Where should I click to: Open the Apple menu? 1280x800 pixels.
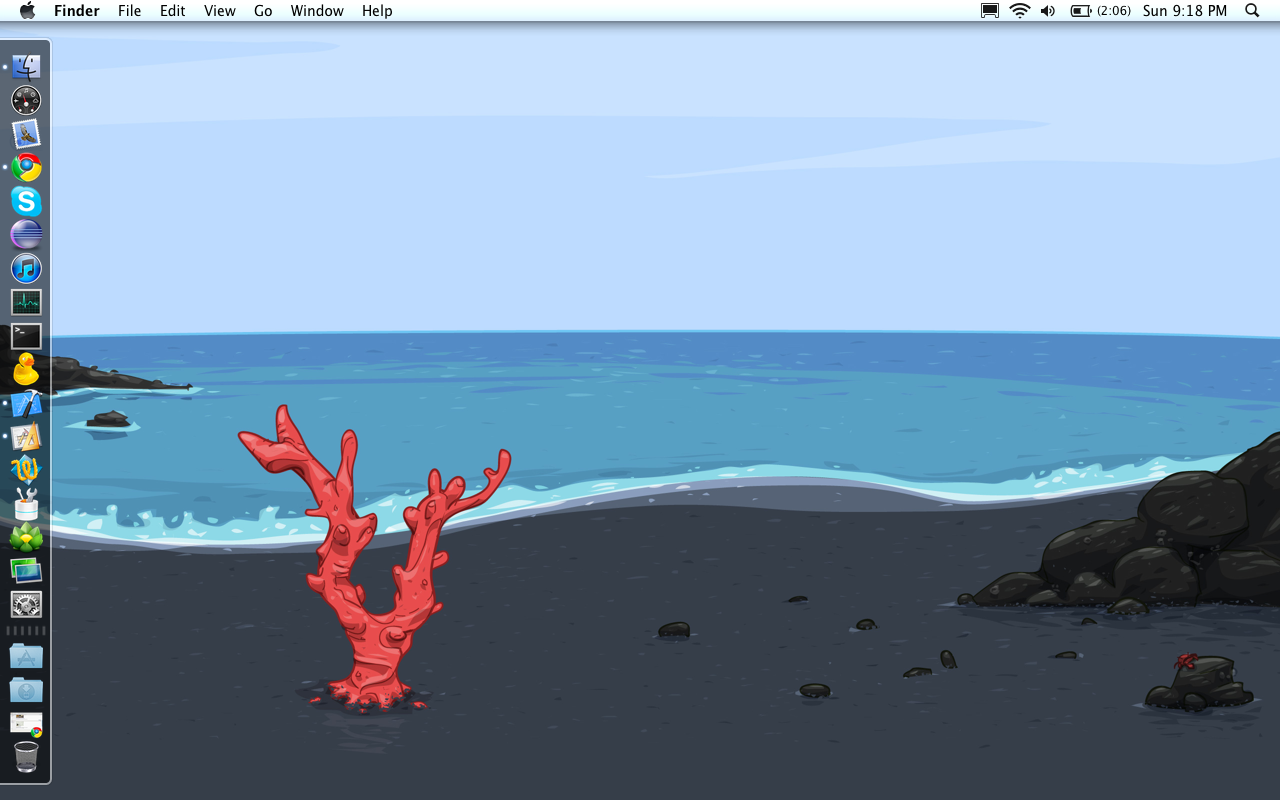coord(28,11)
